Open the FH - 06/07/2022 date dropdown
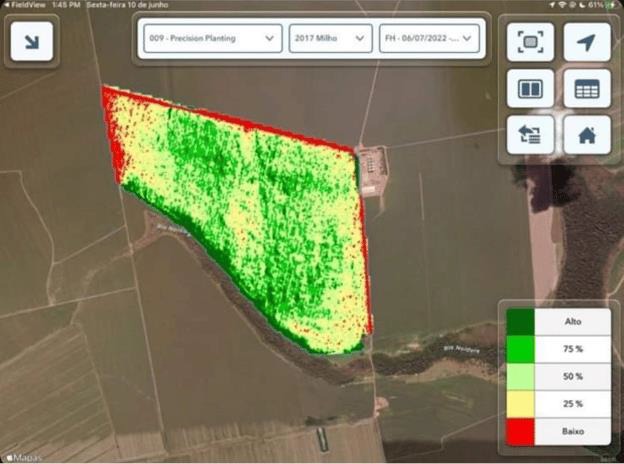Viewport: 624px width, 464px height. coord(428,39)
